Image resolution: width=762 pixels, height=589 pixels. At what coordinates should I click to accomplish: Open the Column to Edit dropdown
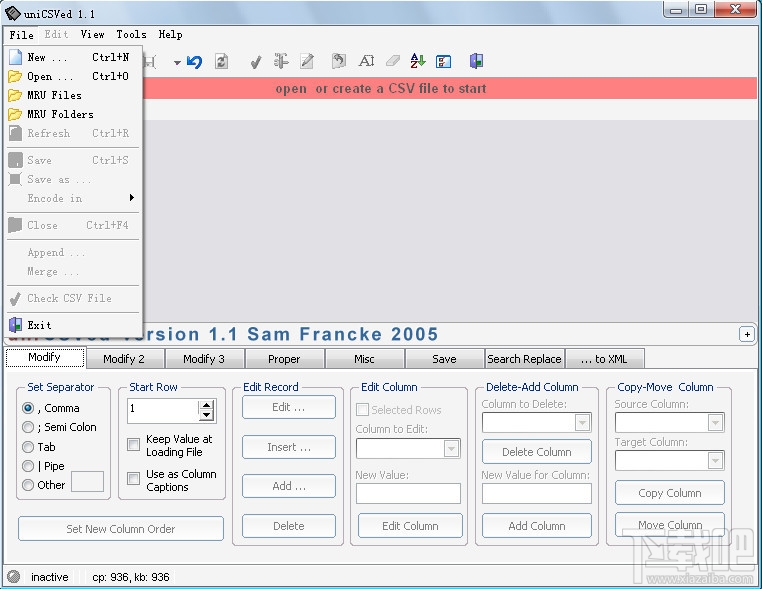(x=451, y=449)
